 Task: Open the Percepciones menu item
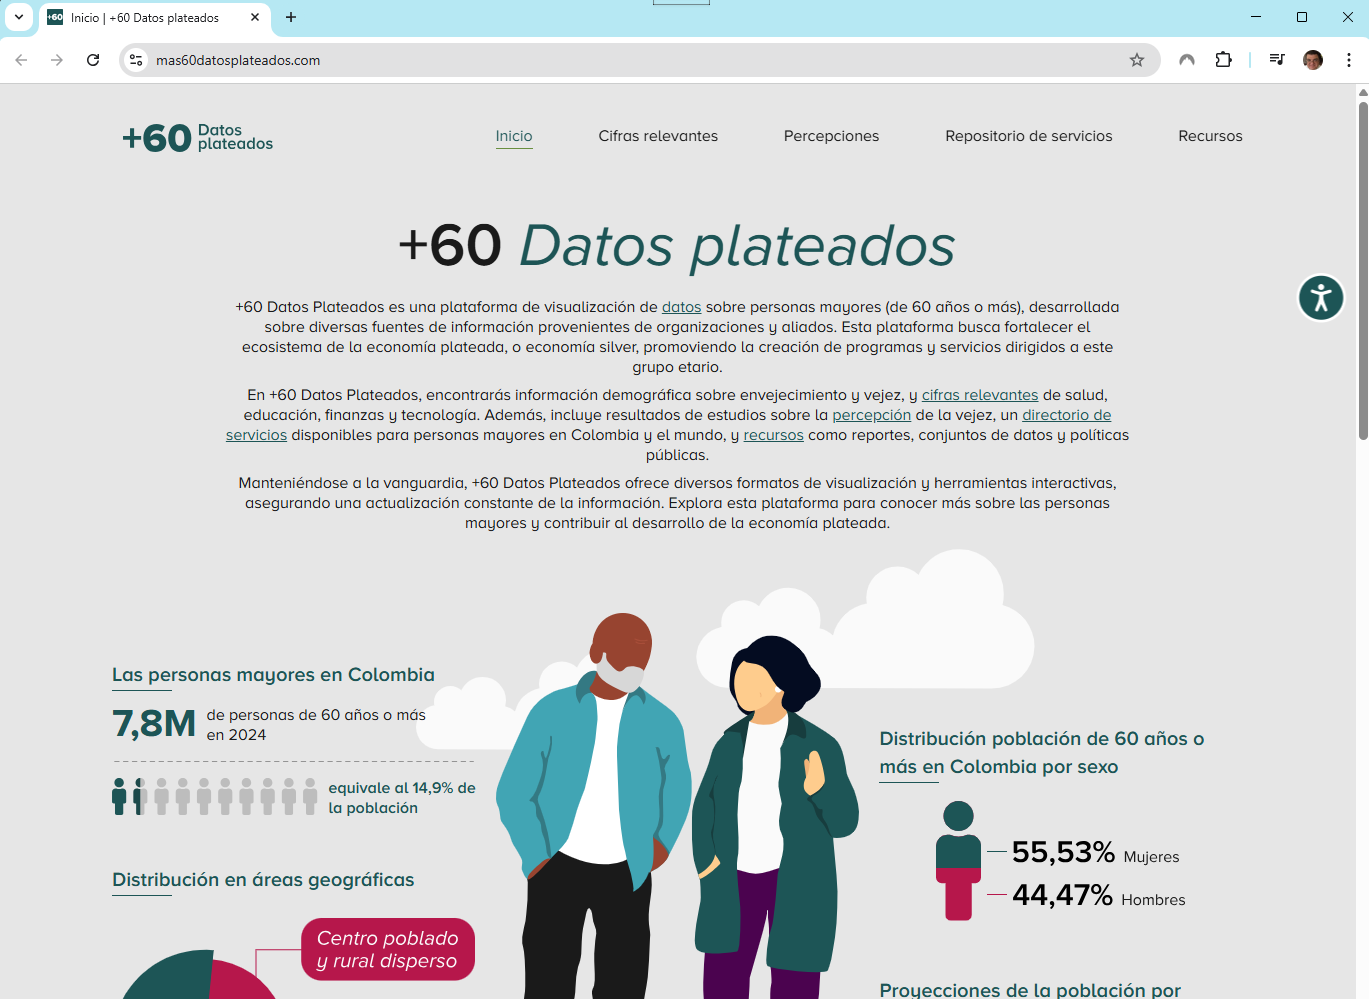coord(831,136)
